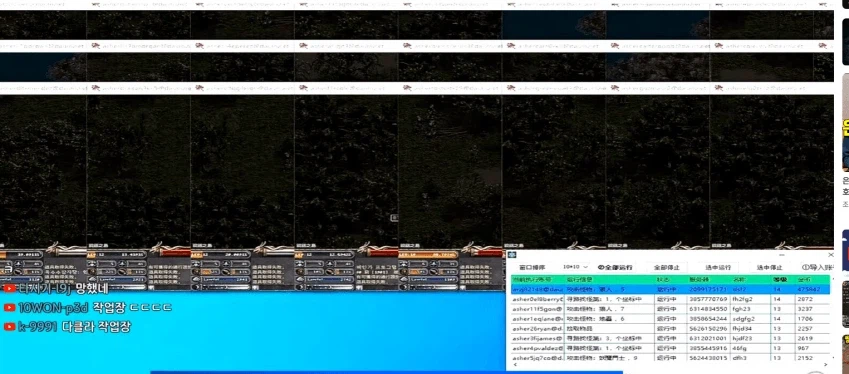Click the 选中运行 run-selected button
849x374 pixels.
click(x=718, y=267)
